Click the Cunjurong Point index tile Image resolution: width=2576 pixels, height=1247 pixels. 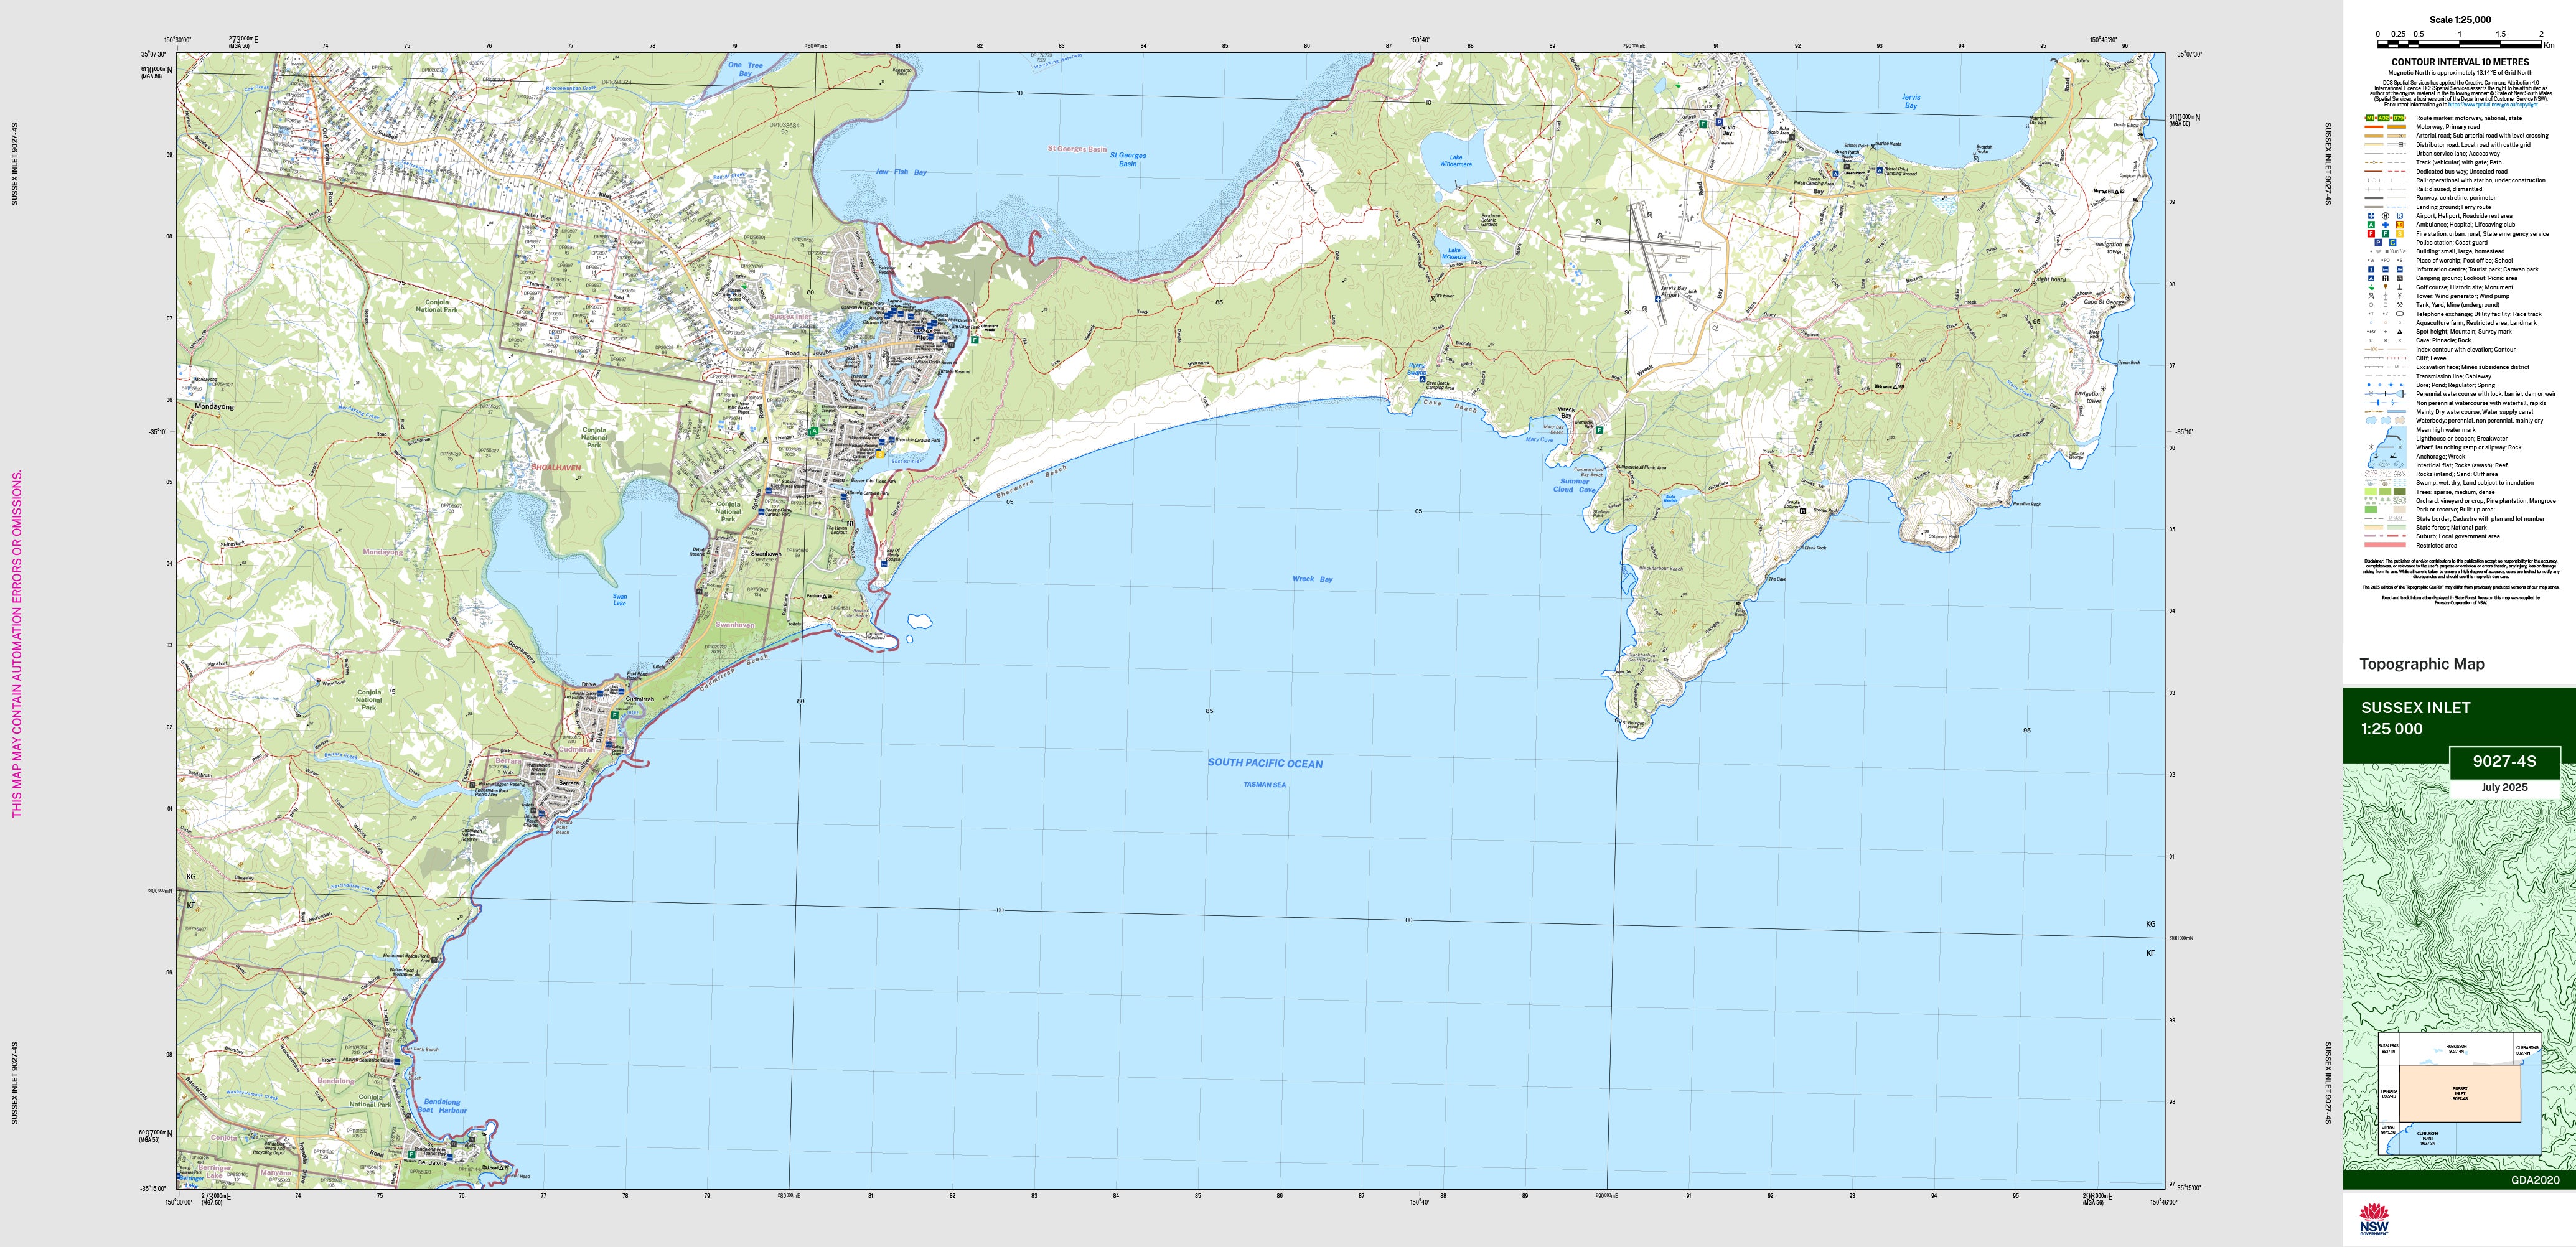pos(2428,1139)
